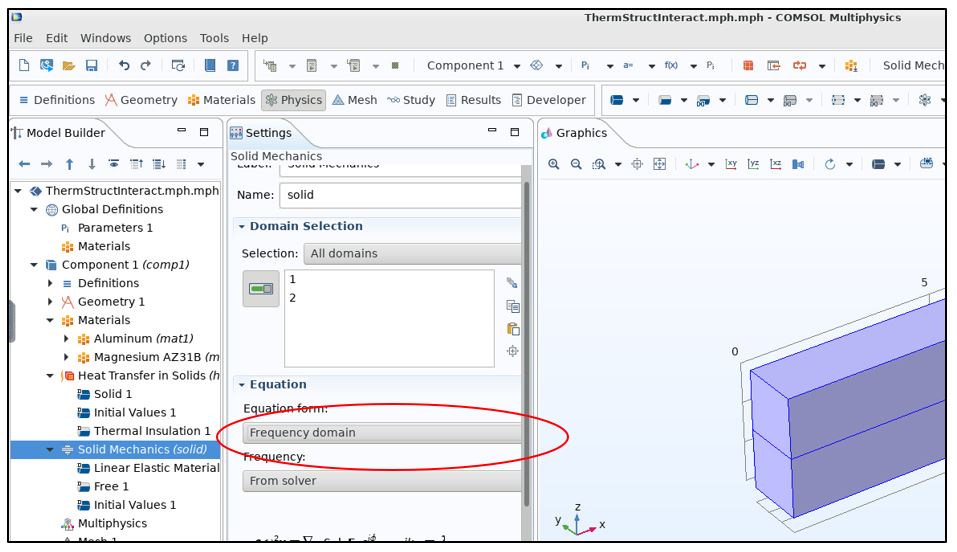957x552 pixels.
Task: Switch to the Developer ribbon tab
Action: coord(549,100)
